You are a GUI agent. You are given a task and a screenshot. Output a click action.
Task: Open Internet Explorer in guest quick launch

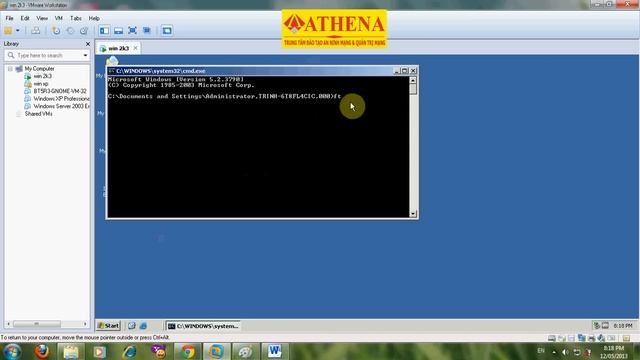pos(143,326)
